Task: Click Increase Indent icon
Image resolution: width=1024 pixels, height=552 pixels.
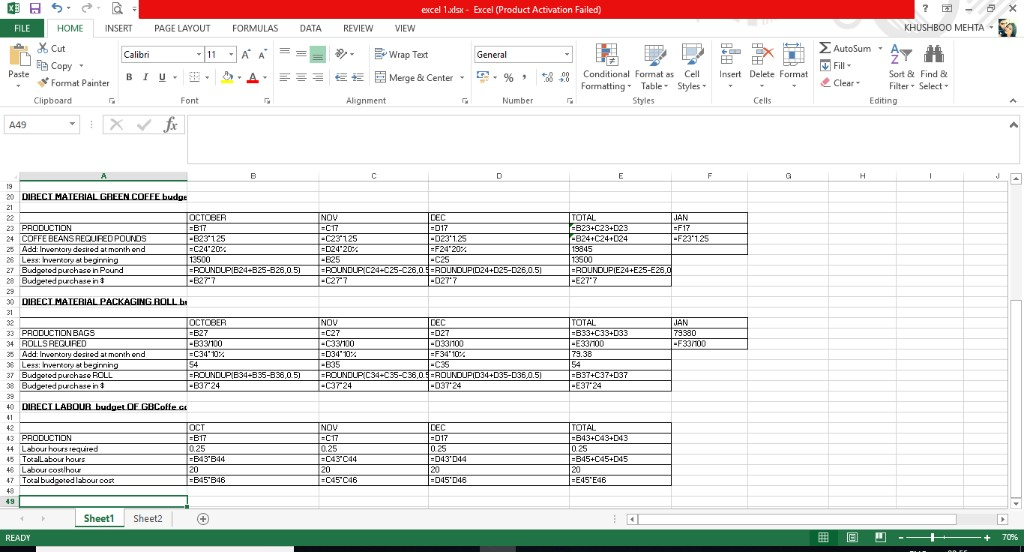Action: 357,77
